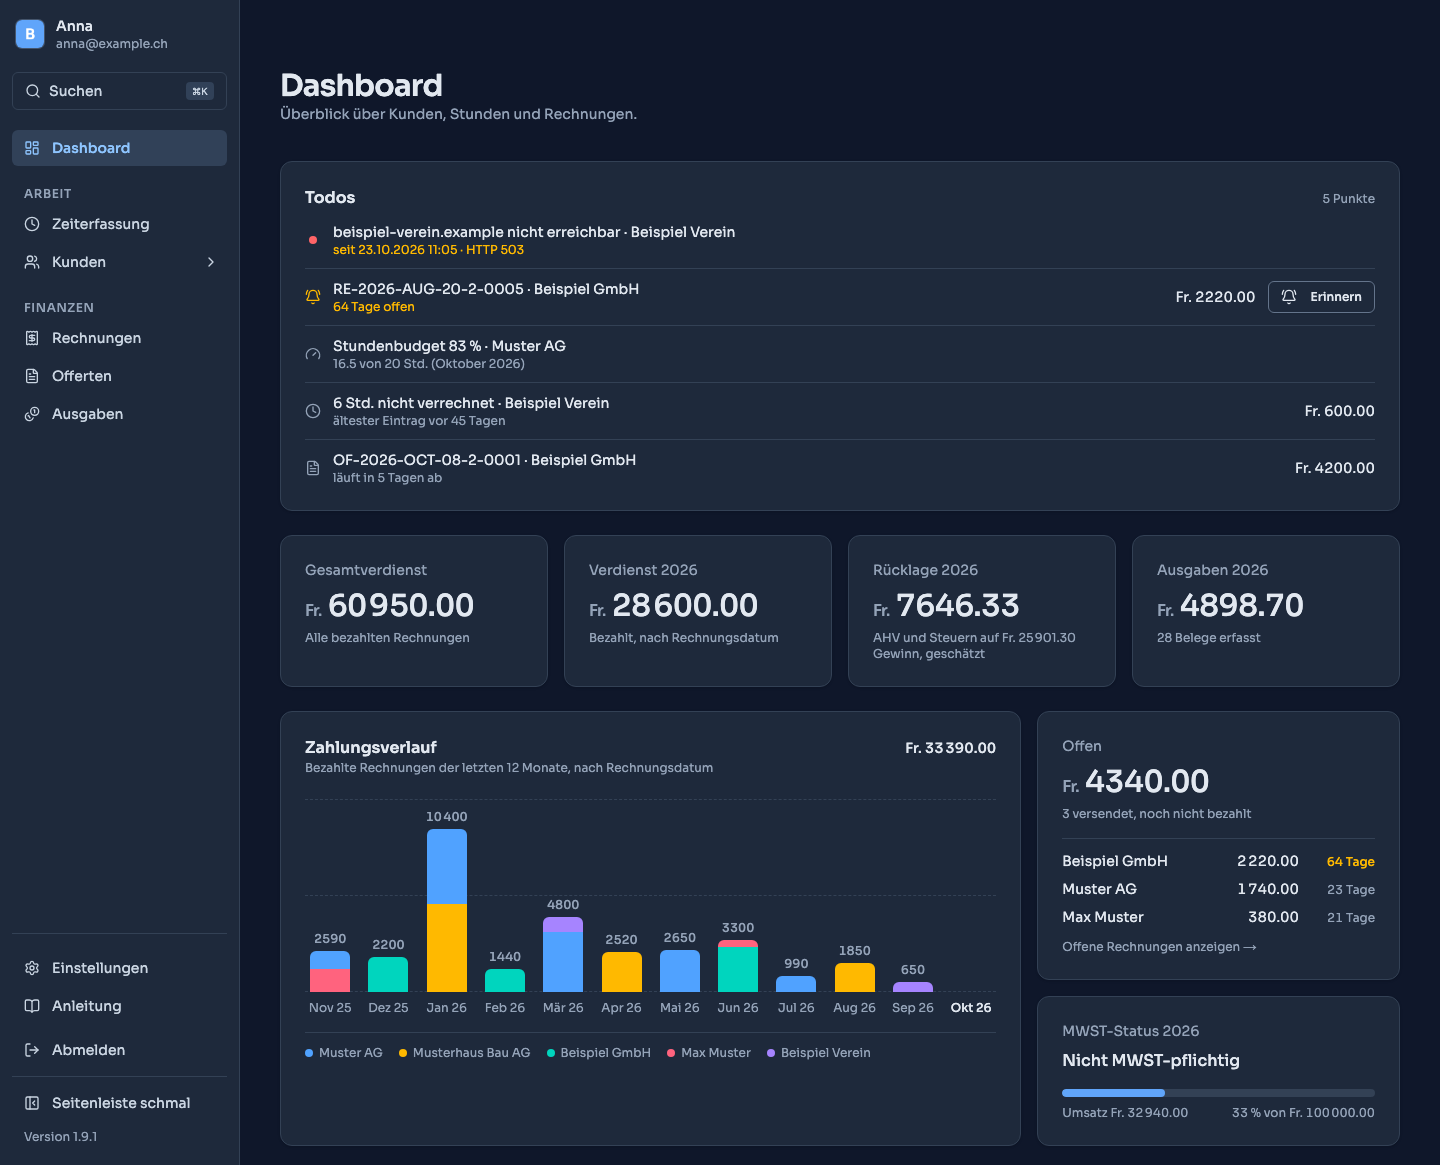Click the Dashboard grid icon in sidebar
Screen dimensions: 1440x1165
[x=32, y=148]
